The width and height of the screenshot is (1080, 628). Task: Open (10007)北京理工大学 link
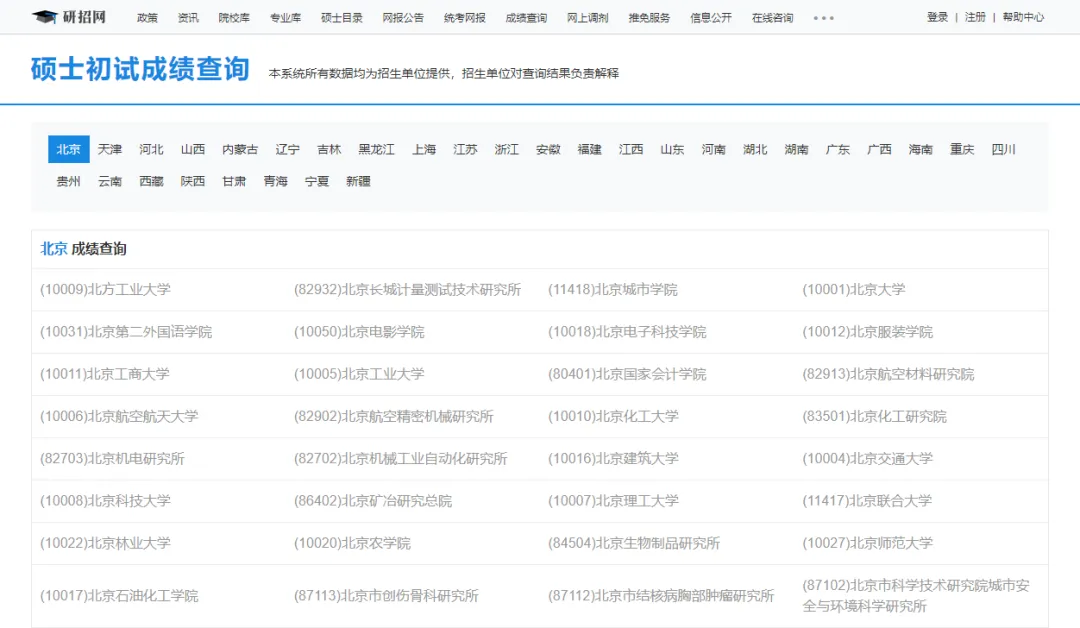[x=614, y=501]
